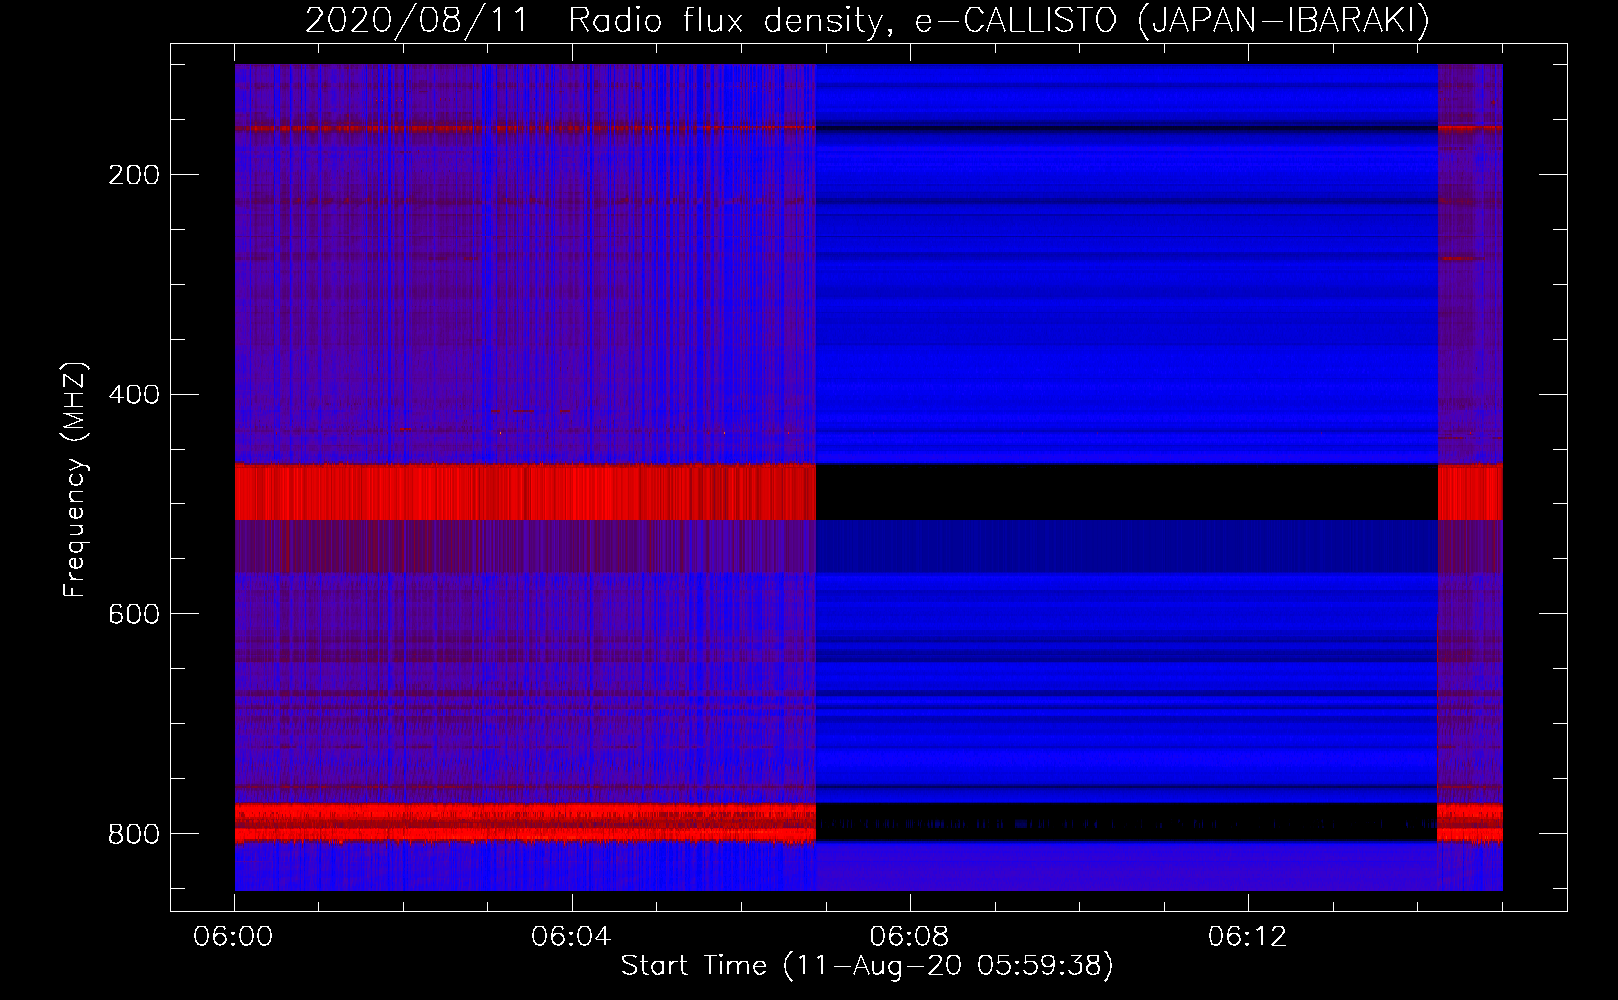This screenshot has height=1000, width=1618.
Task: Click the 800 frequency tick label
Action: (134, 834)
